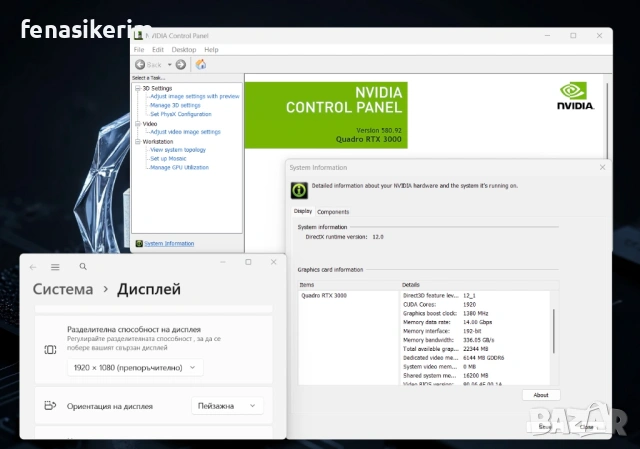
Task: Click the back arrow in Settings window
Action: click(x=33, y=267)
